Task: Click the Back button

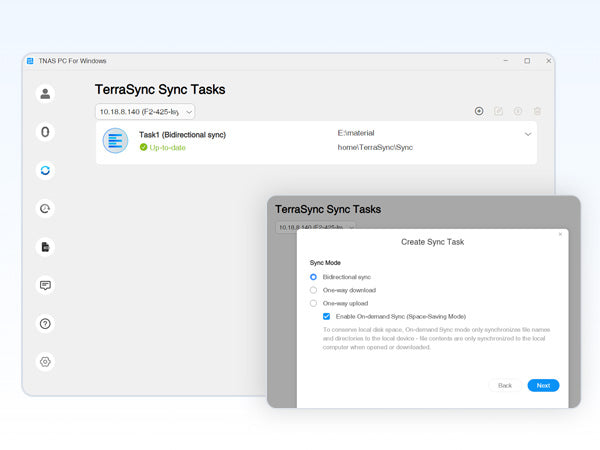Action: coord(505,385)
